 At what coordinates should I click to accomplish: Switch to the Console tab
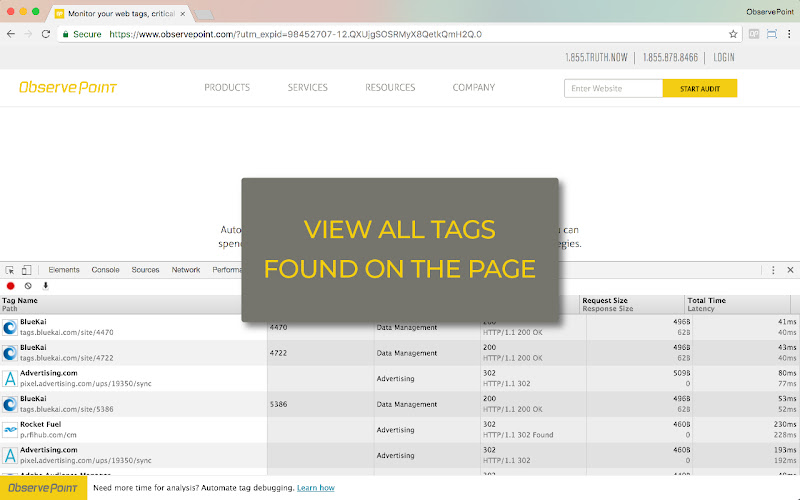pos(106,270)
